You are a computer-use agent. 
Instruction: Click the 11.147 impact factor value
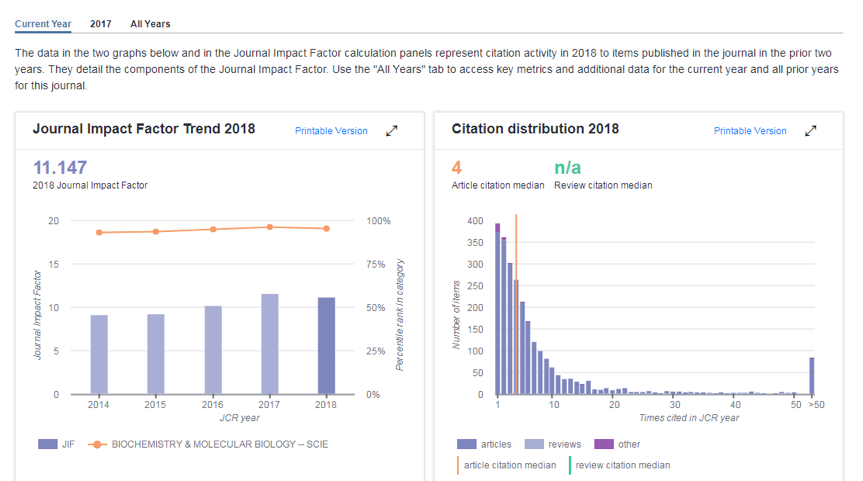tap(60, 167)
